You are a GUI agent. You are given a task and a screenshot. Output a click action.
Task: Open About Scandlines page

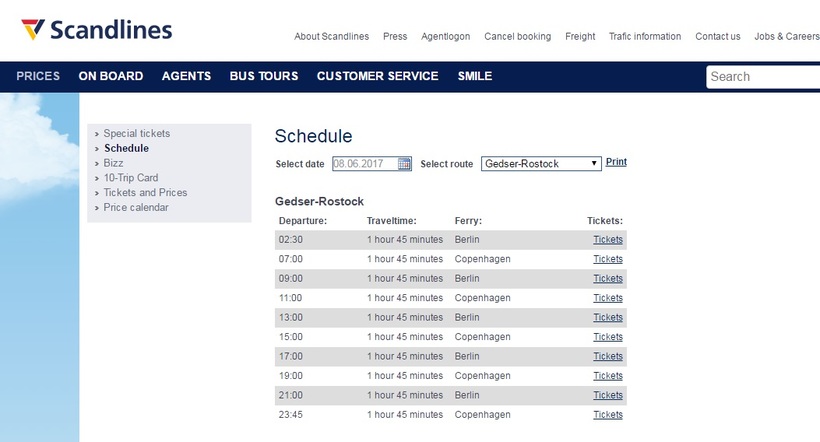coord(332,37)
